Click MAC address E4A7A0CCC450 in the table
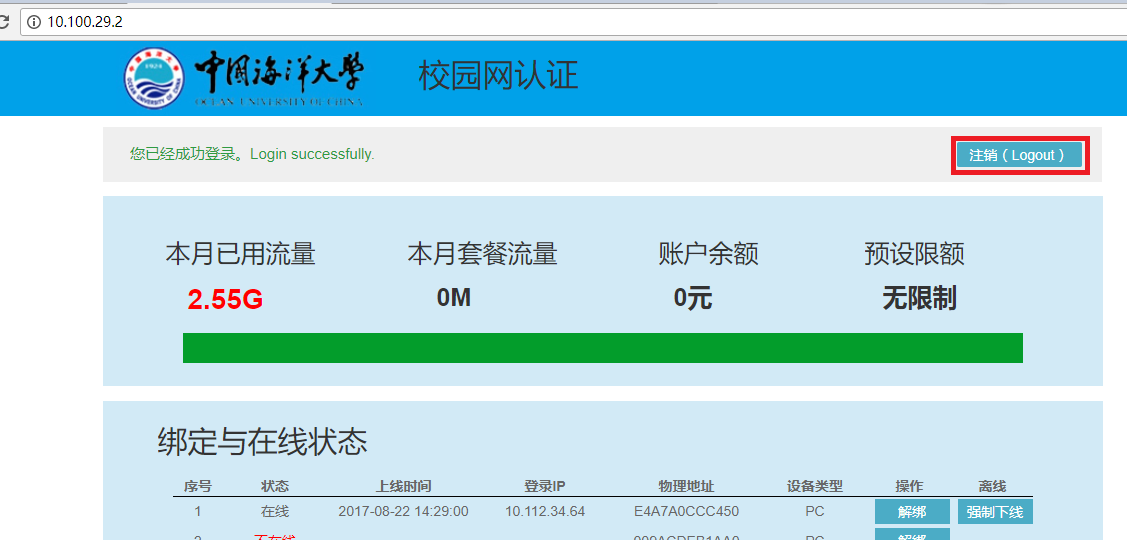Screen dimensions: 1127x540 click(686, 512)
